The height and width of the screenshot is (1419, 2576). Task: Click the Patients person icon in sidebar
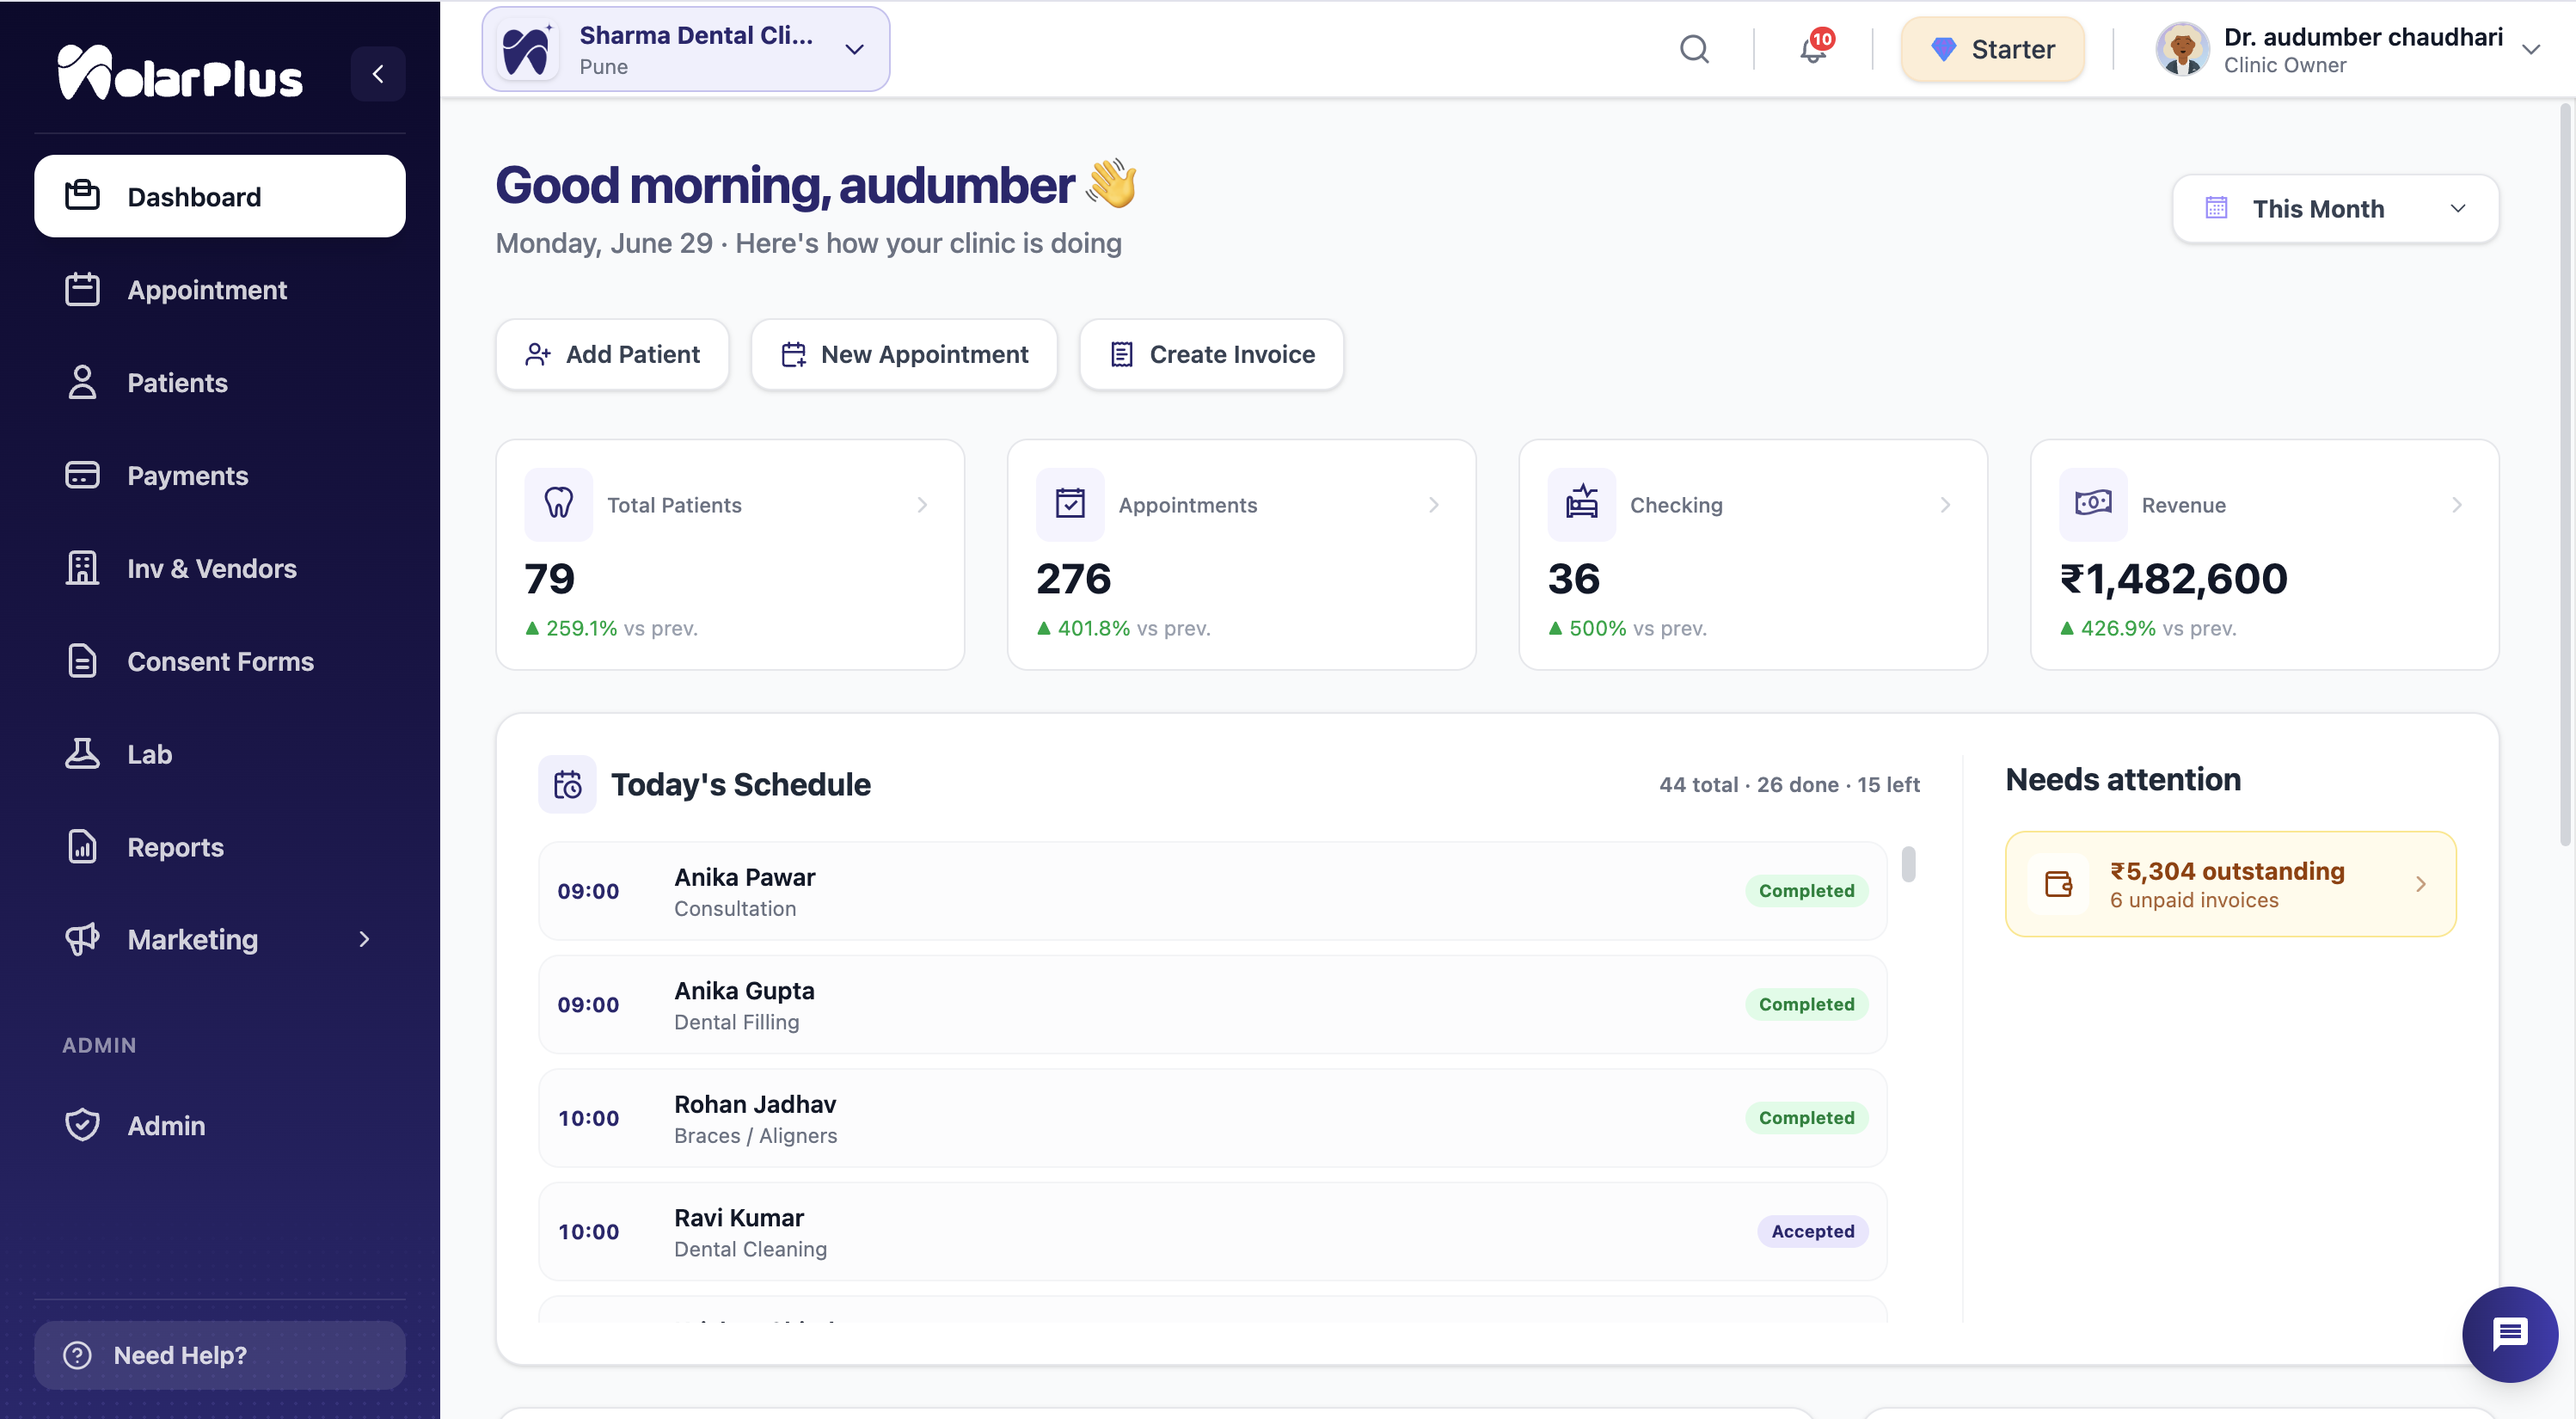(x=82, y=382)
